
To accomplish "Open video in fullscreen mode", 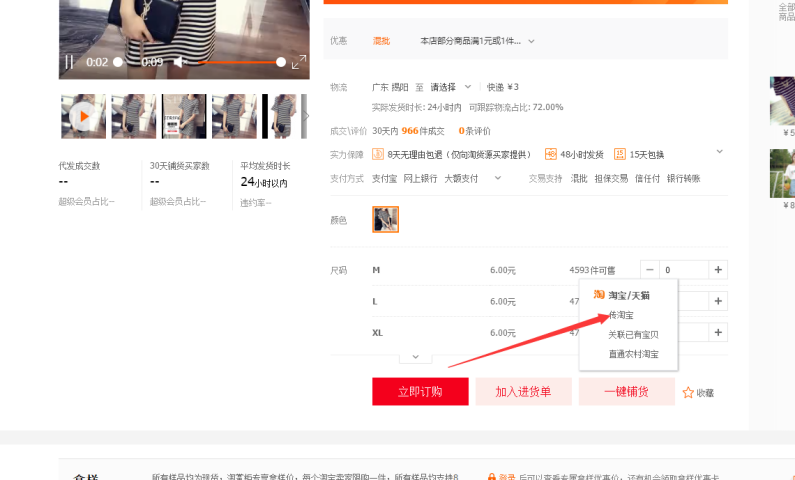I will pyautogui.click(x=299, y=62).
